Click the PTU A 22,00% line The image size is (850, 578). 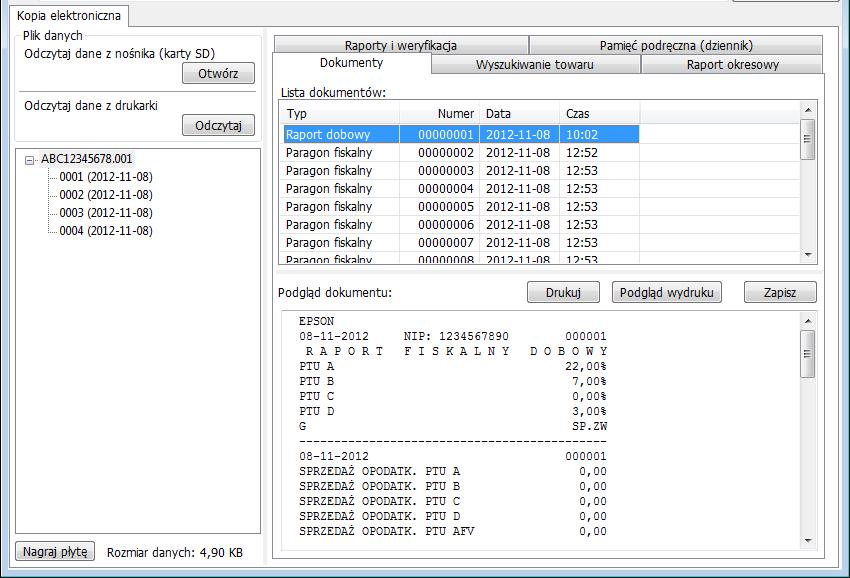pyautogui.click(x=453, y=367)
